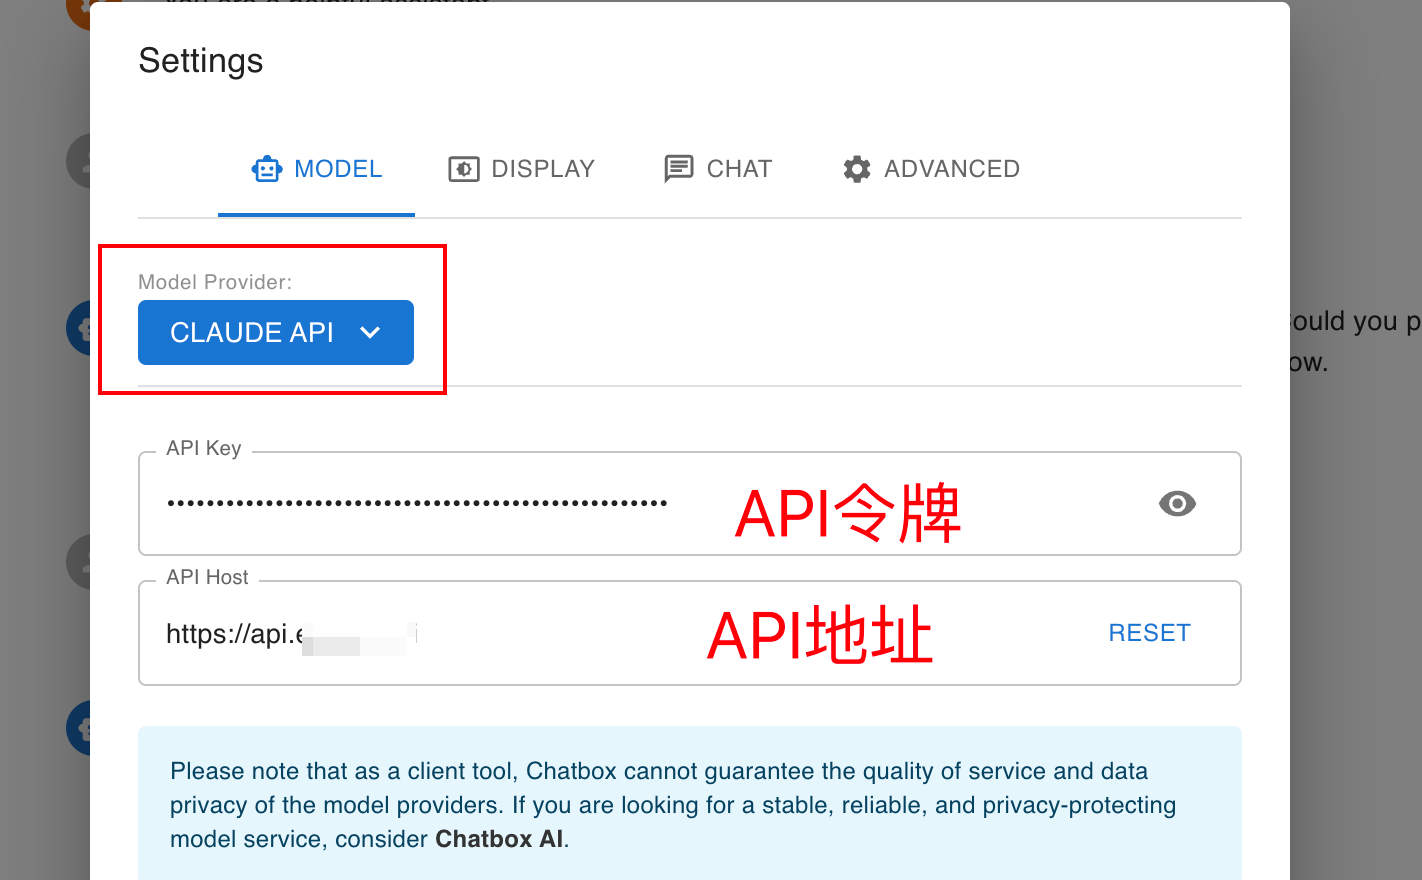Show the API Key with eye icon
Viewport: 1422px width, 880px height.
1177,503
